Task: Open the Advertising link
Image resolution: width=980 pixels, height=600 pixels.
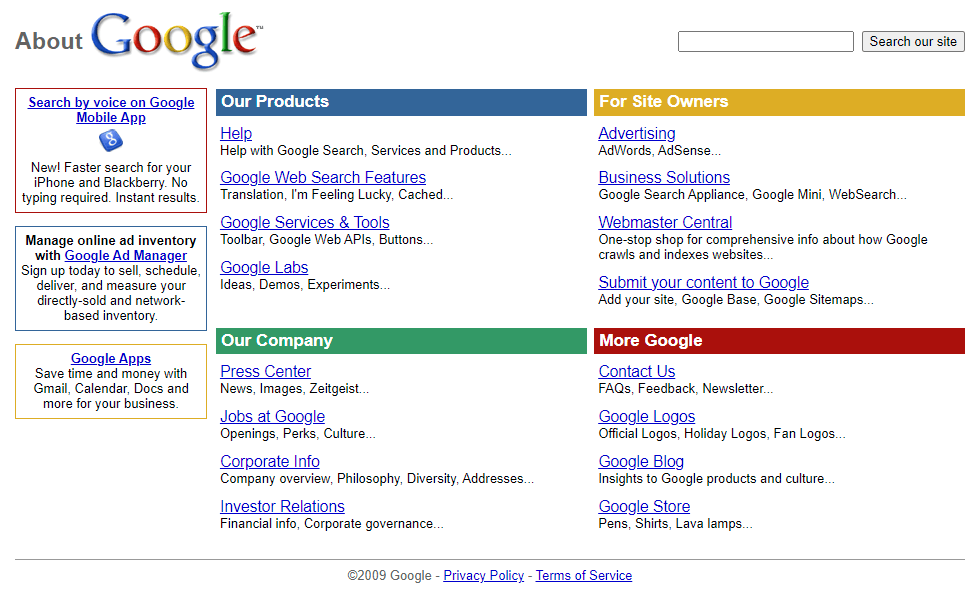Action: pyautogui.click(x=637, y=133)
